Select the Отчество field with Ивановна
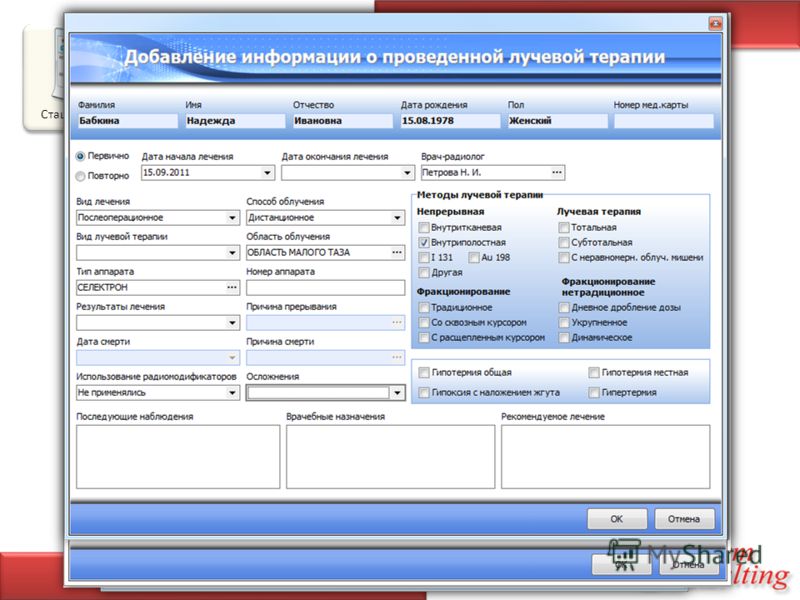Screen dimensions: 800x600 click(342, 121)
